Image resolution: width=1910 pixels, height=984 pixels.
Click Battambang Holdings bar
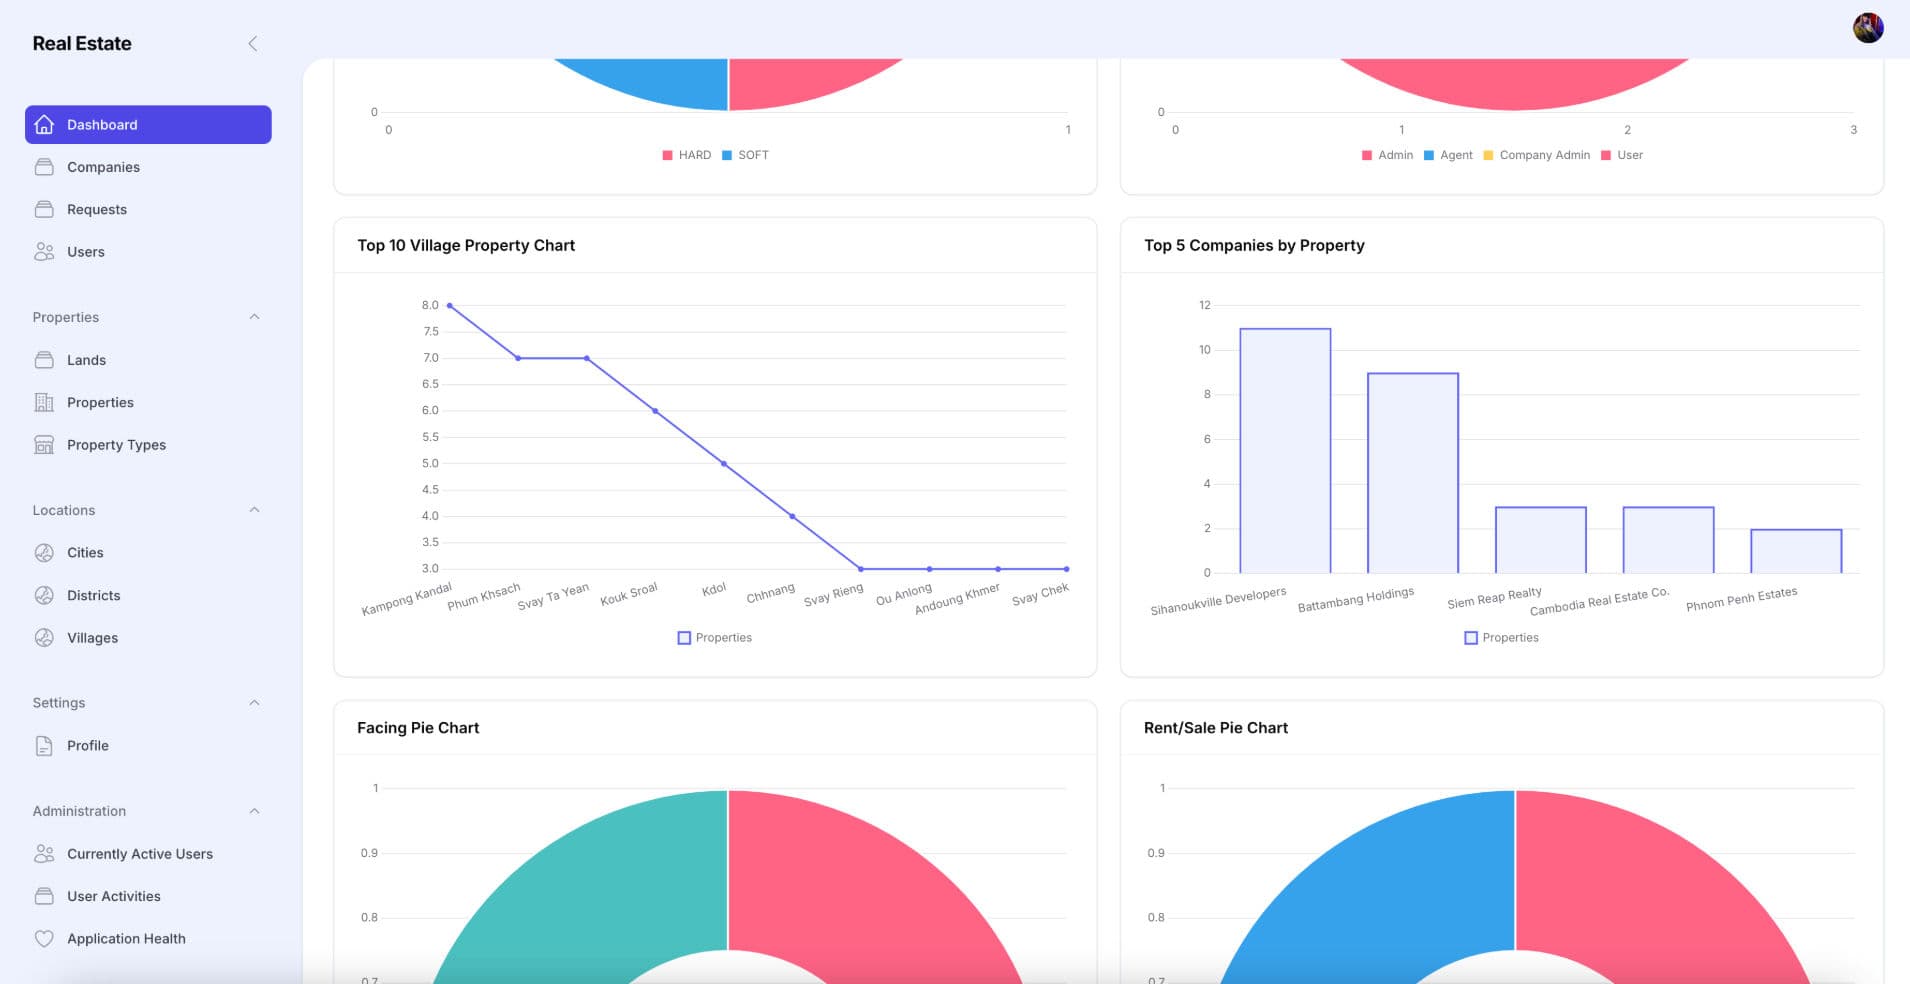click(1413, 473)
